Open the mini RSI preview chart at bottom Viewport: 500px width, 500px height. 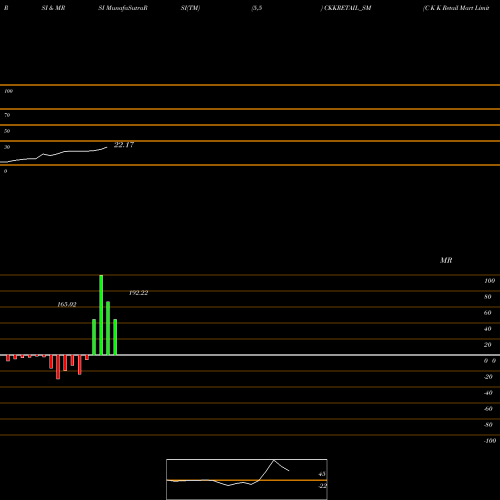[x=247, y=479]
